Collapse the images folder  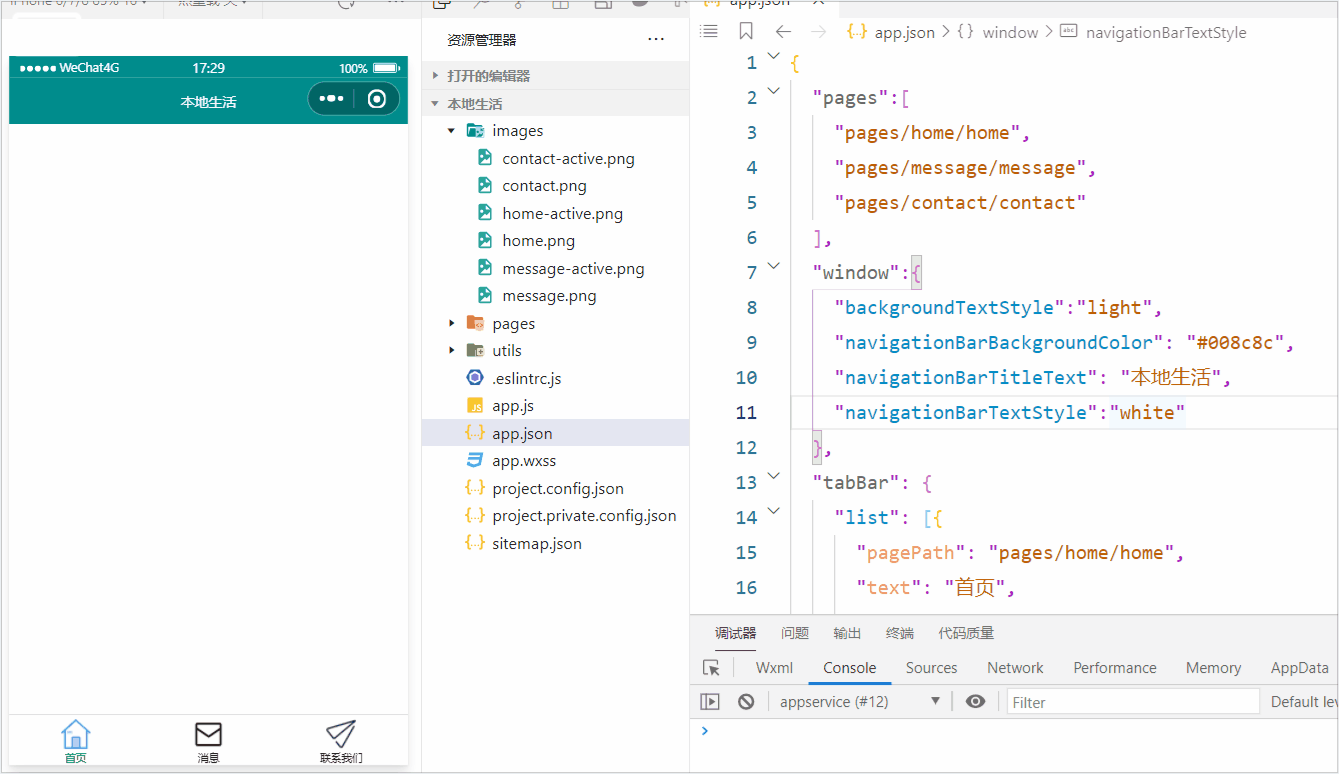tap(452, 131)
